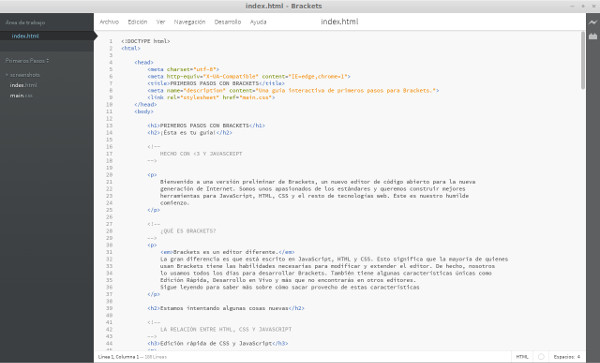Click the em text Brackets es un editor diferente

coord(227,252)
